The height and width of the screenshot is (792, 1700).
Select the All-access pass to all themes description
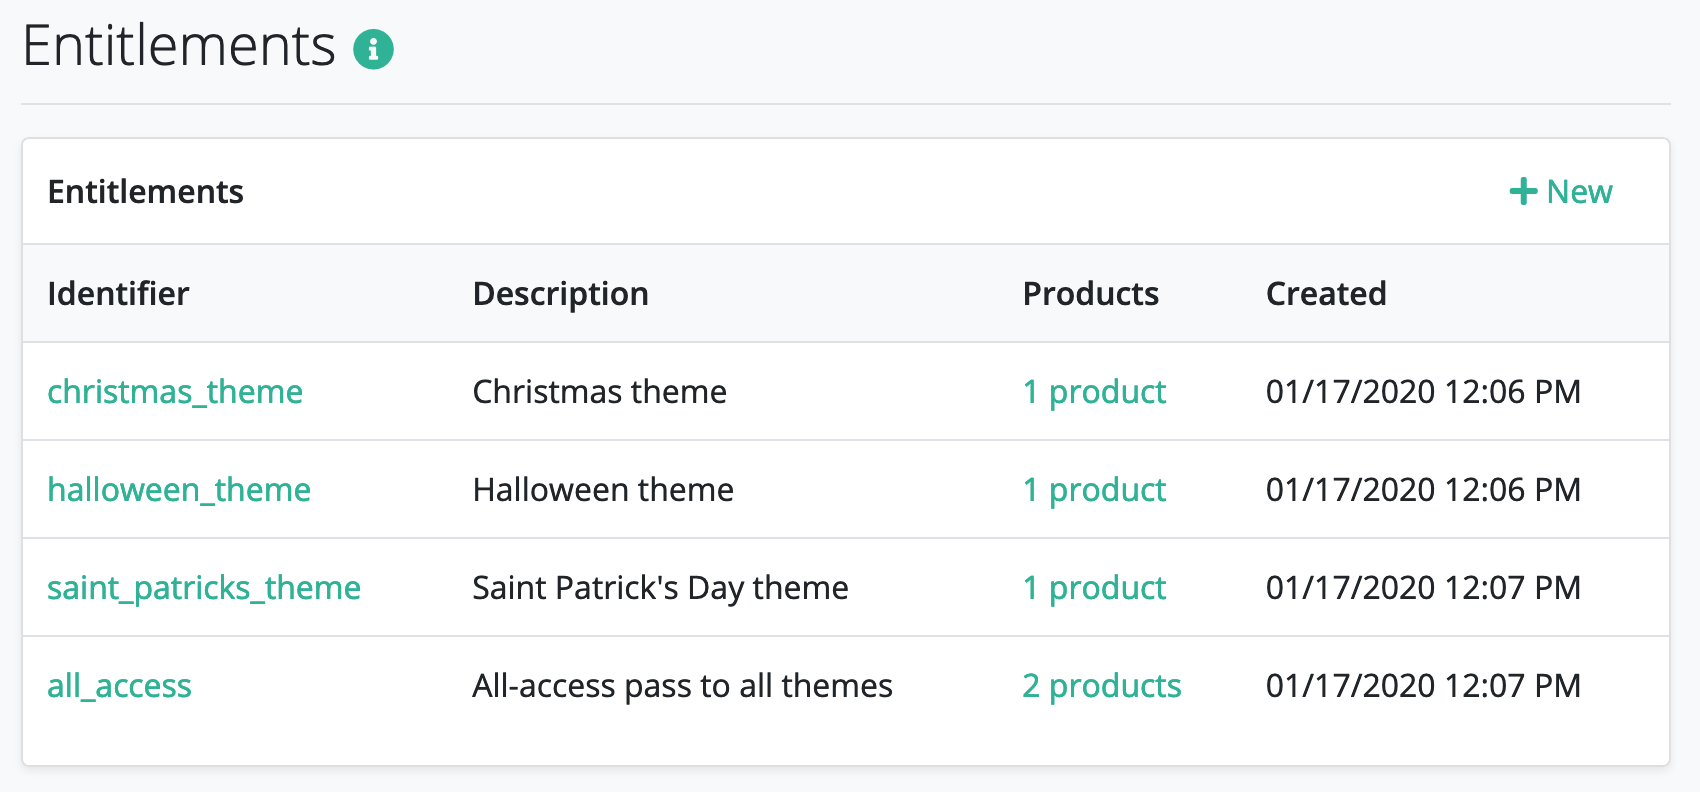point(683,685)
